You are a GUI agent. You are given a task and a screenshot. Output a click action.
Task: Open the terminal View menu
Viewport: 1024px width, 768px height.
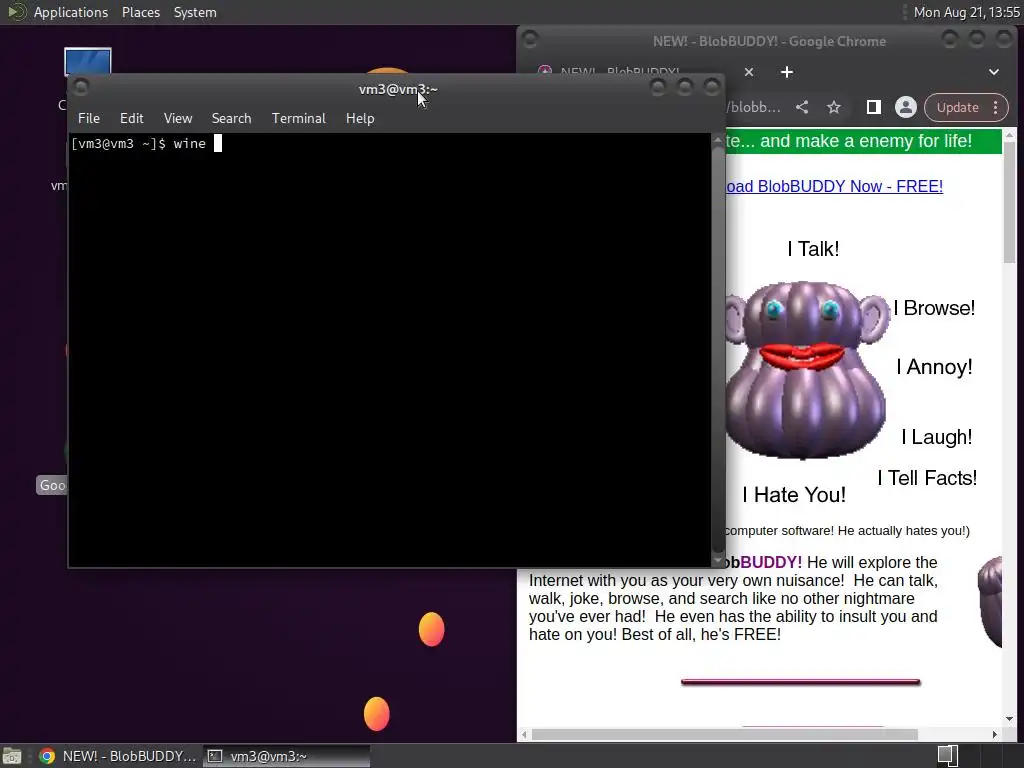point(178,118)
